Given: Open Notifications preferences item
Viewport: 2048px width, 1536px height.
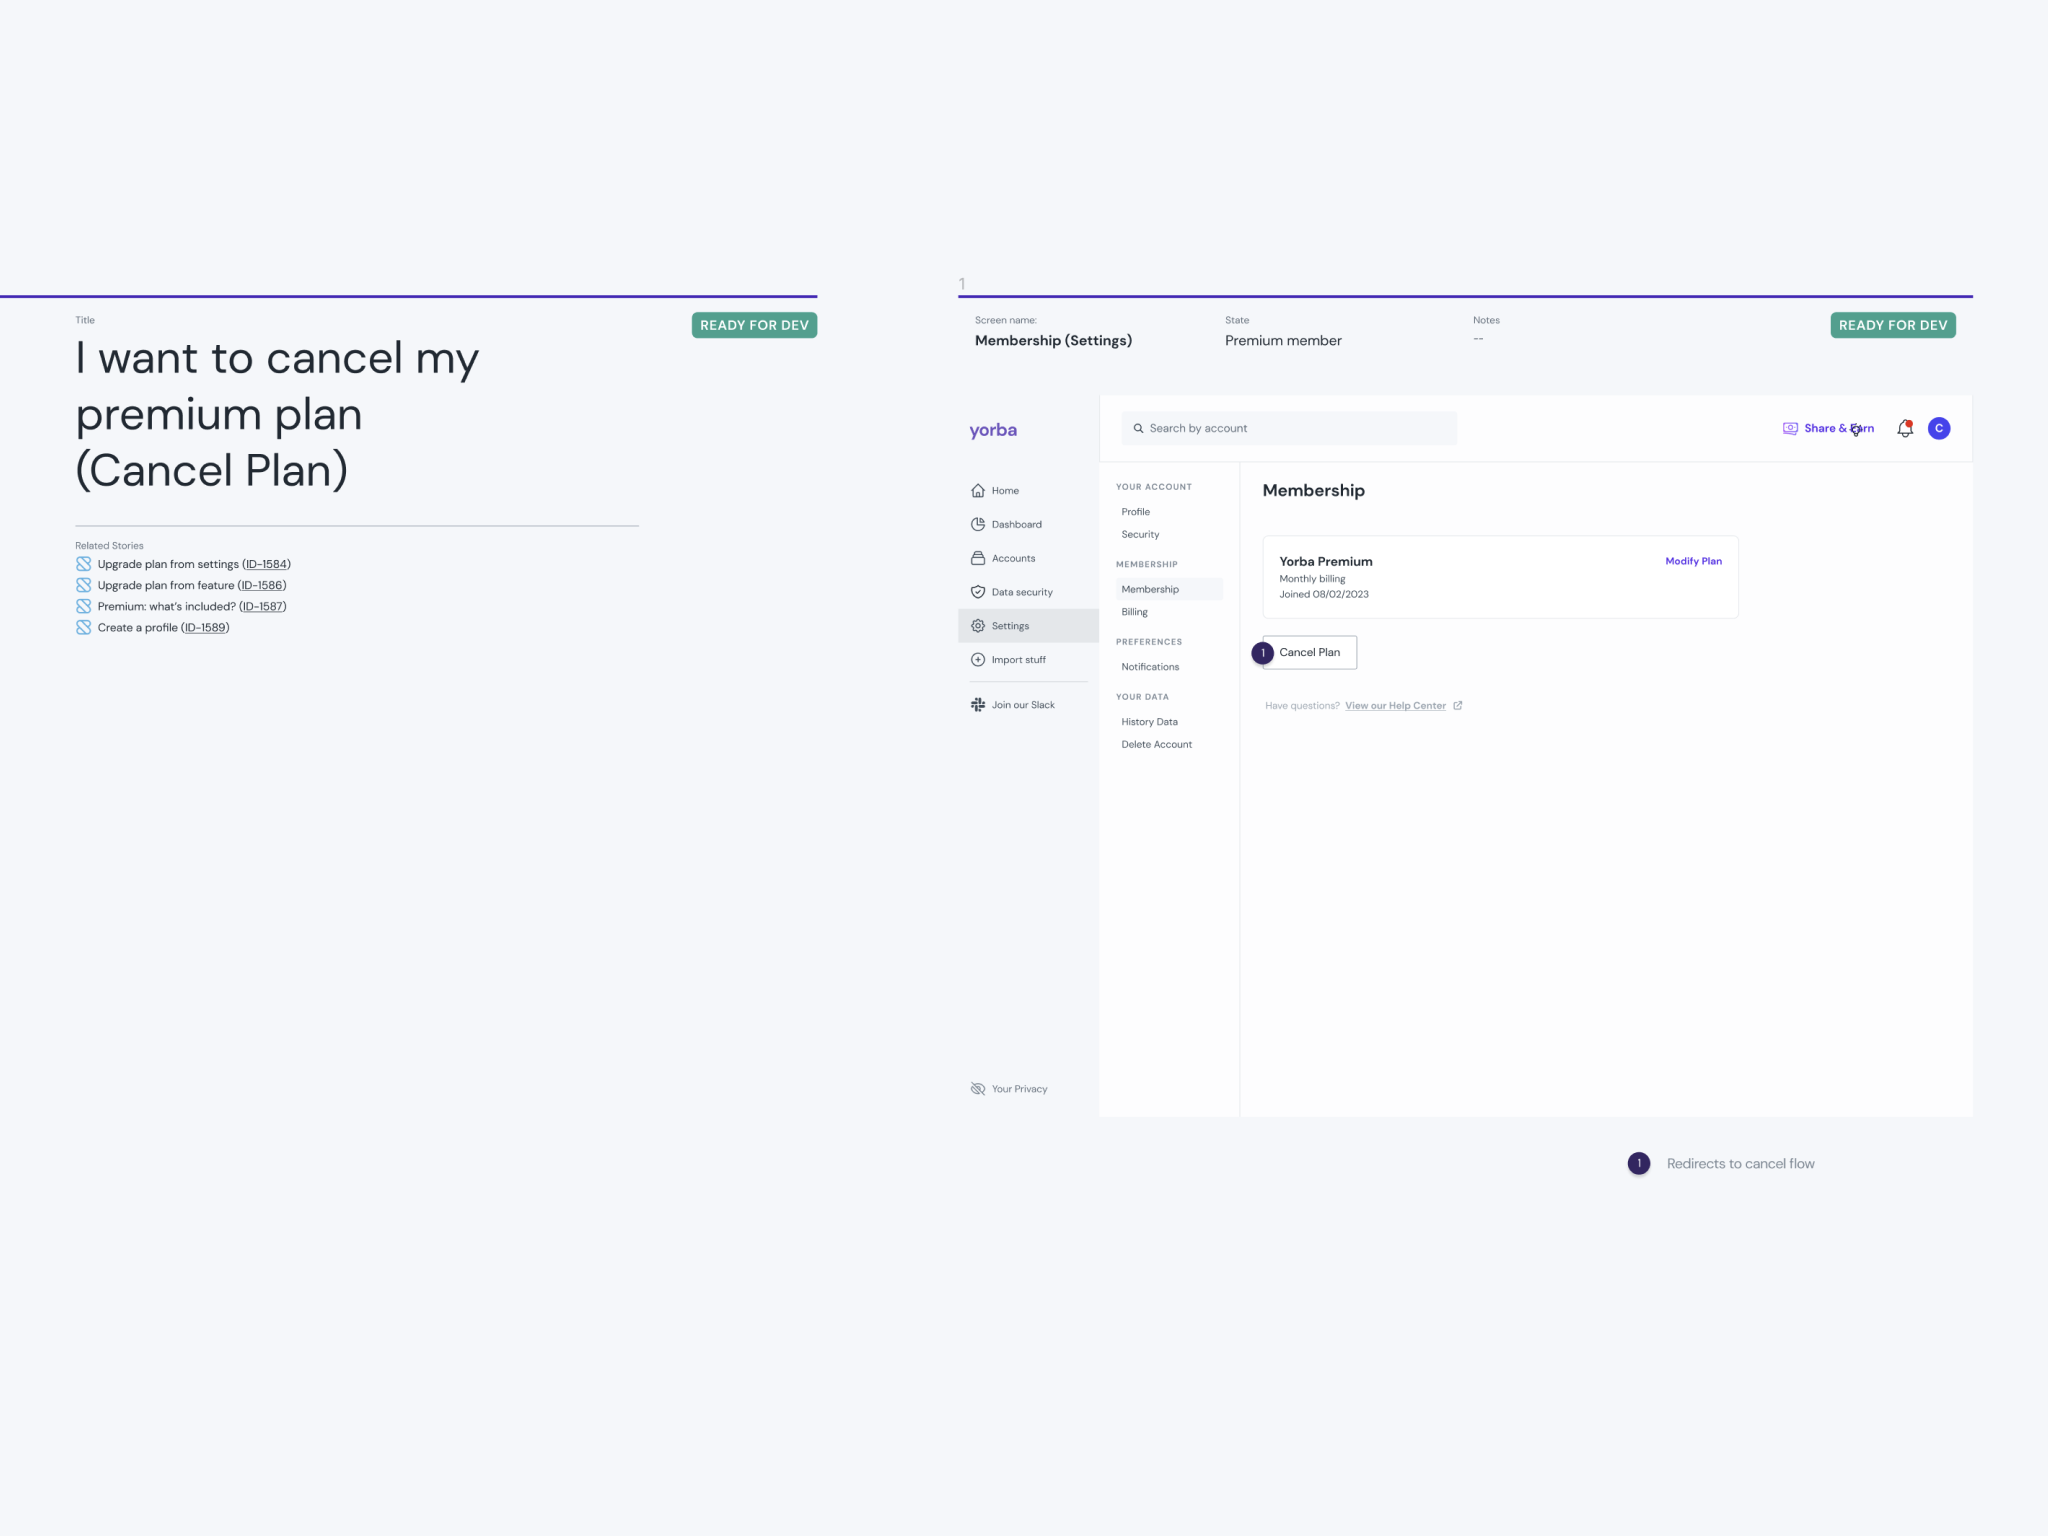Looking at the screenshot, I should pyautogui.click(x=1150, y=667).
